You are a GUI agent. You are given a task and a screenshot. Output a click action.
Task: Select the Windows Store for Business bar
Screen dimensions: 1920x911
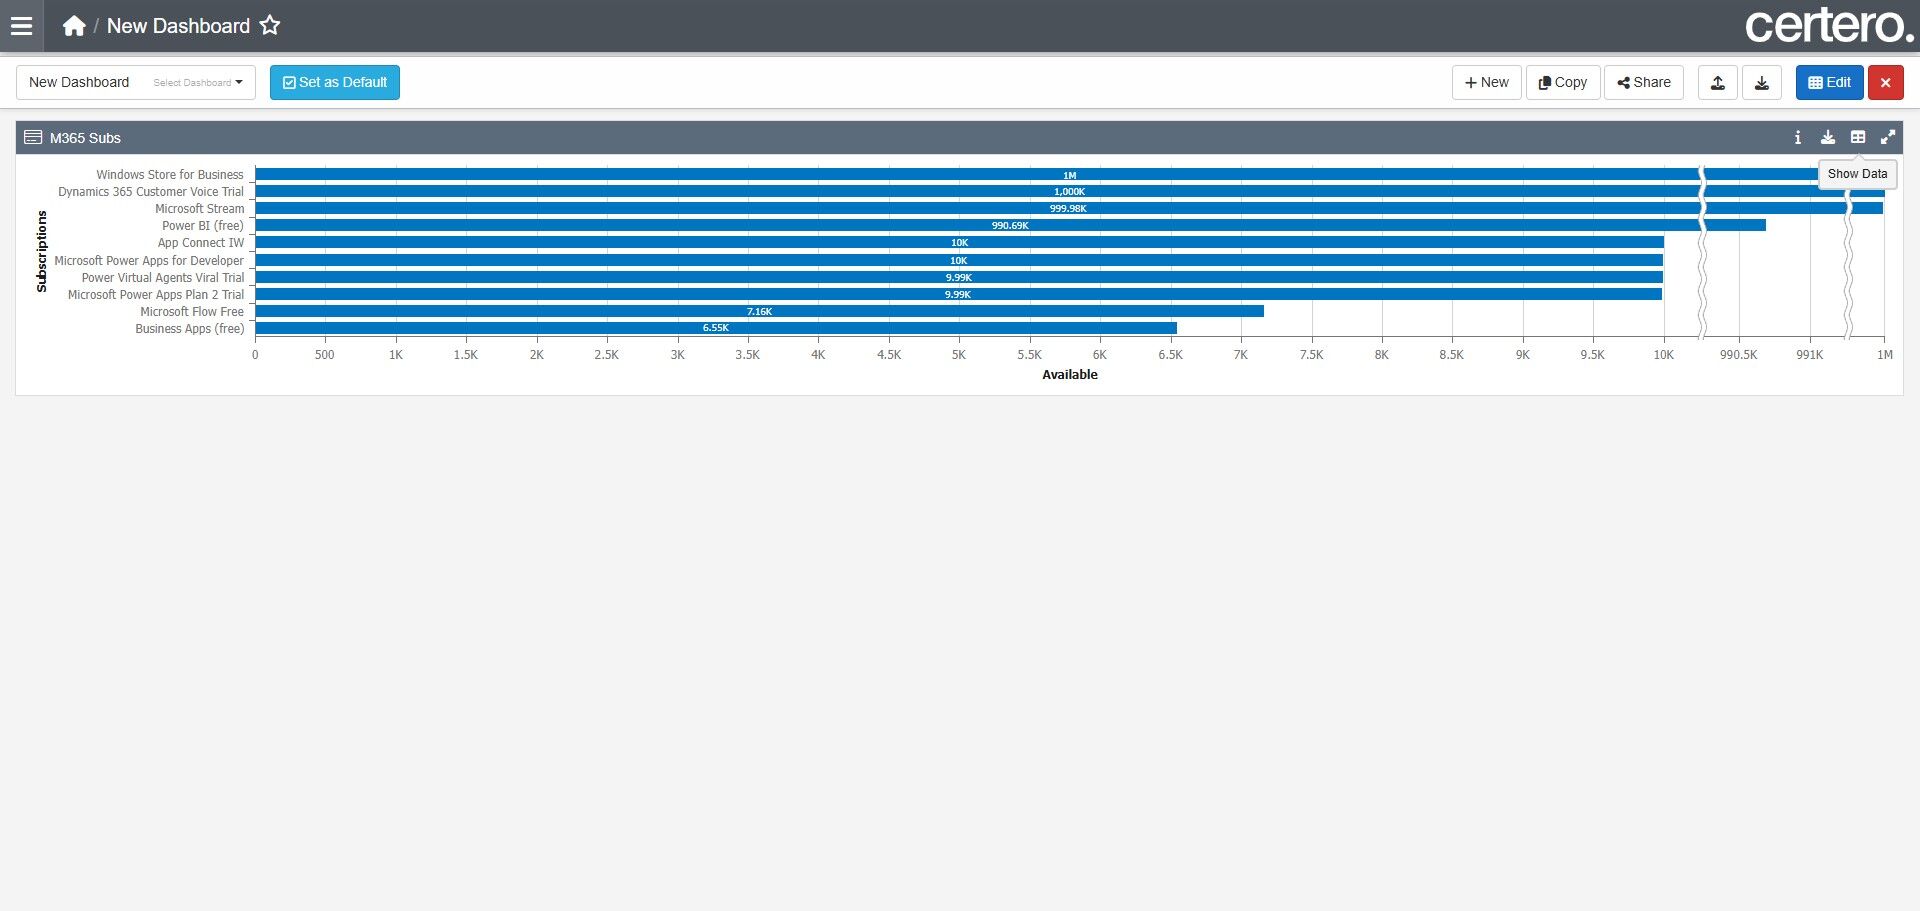(1070, 174)
